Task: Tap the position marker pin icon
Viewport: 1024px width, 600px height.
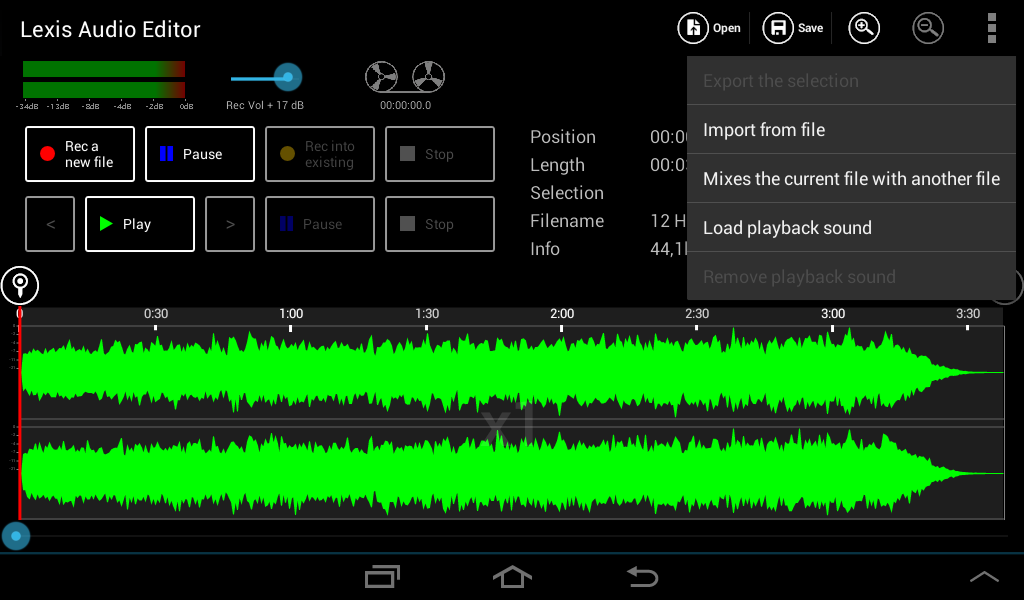Action: tap(20, 285)
